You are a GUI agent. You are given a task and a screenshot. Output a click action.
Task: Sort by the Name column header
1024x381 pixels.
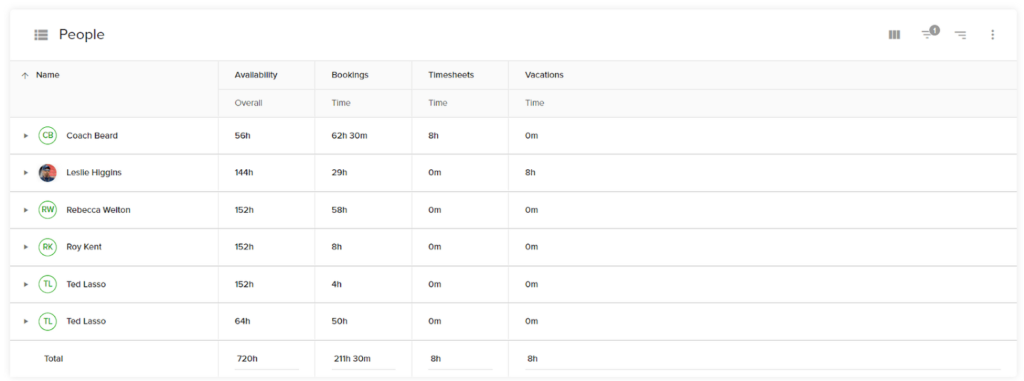tap(48, 75)
